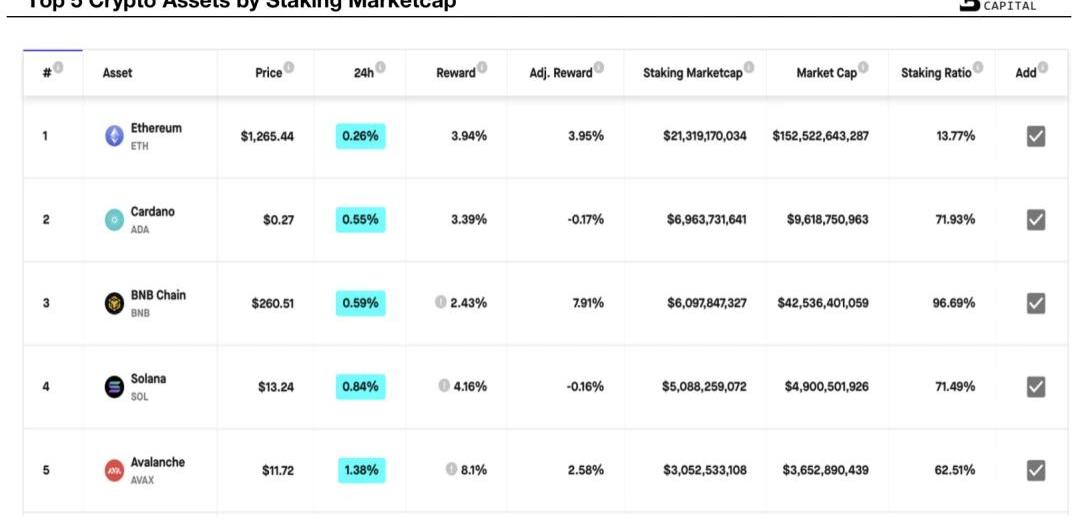Click the Solana staking marketcap value
This screenshot has height=526, width=1080.
(x=704, y=387)
